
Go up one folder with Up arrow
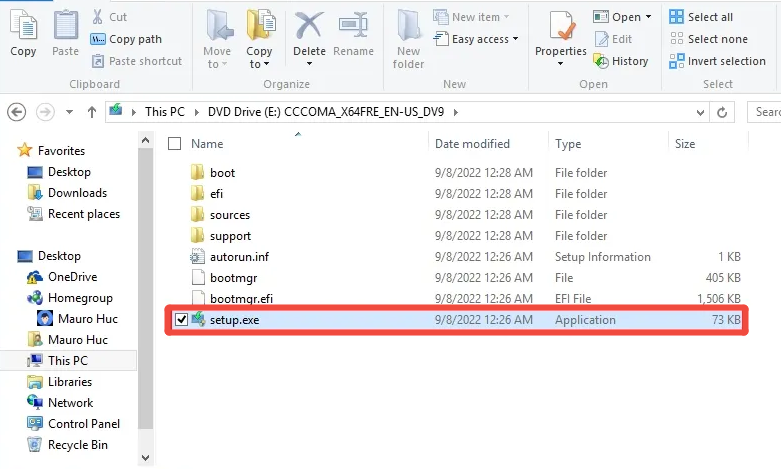point(92,112)
